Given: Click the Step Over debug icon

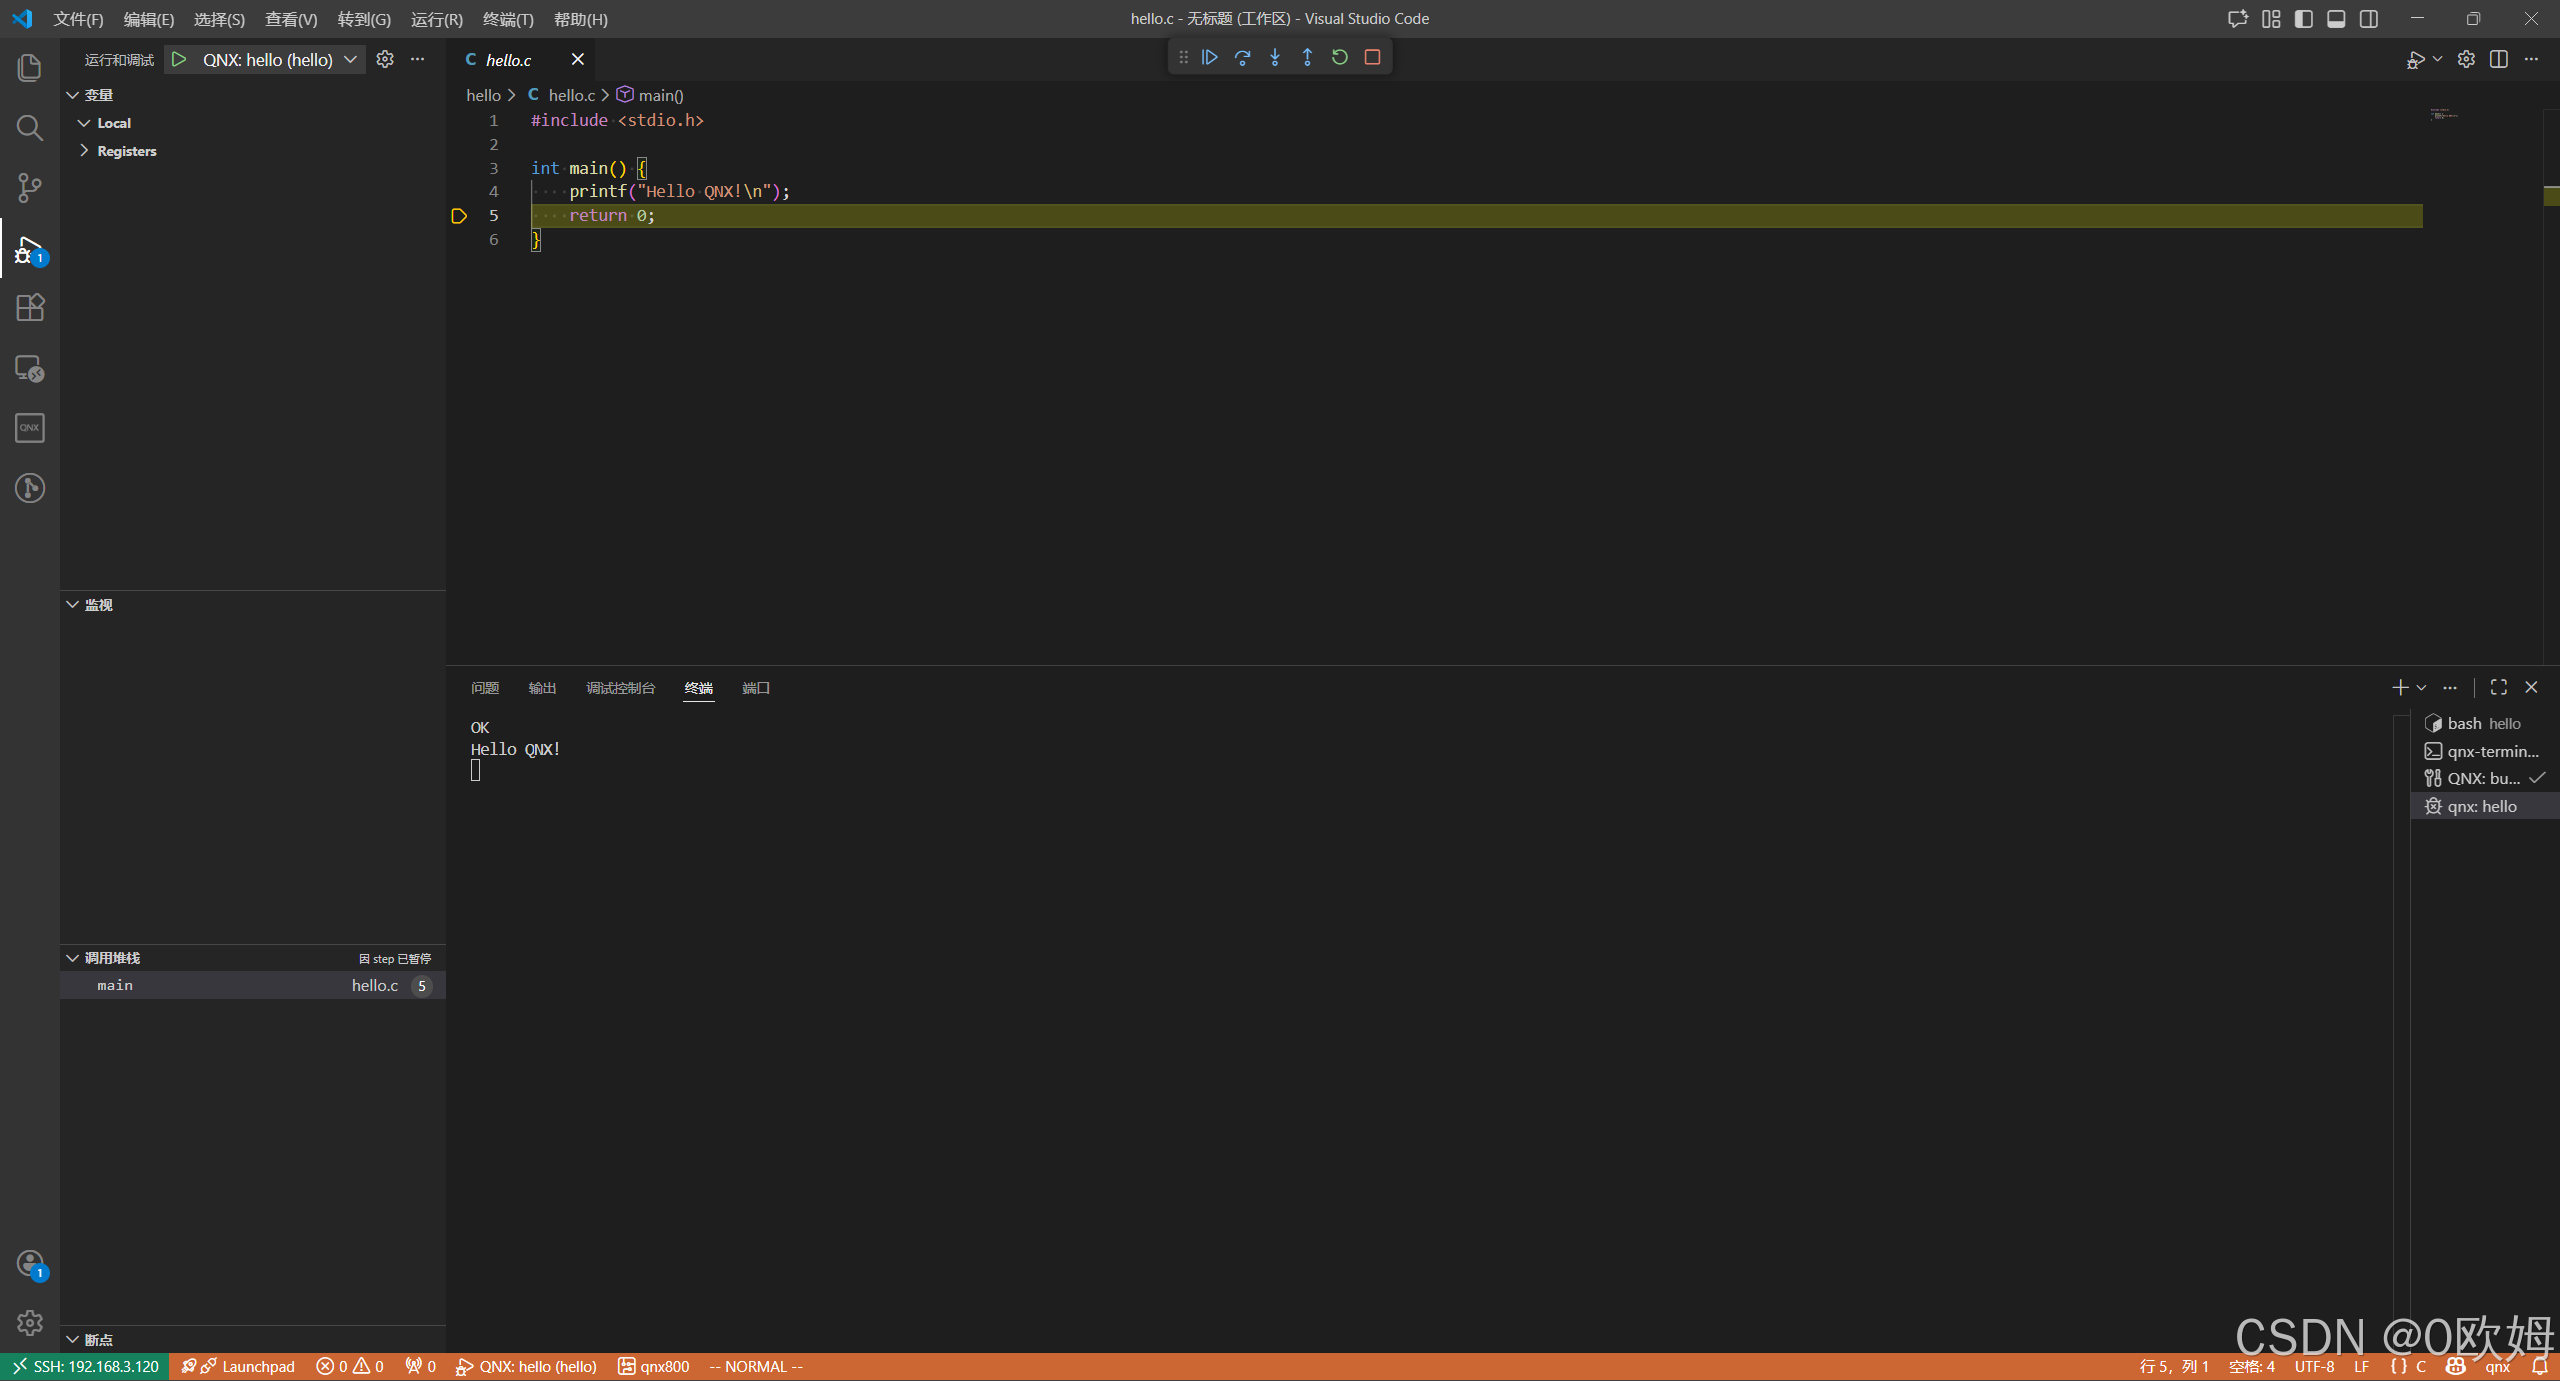Looking at the screenshot, I should point(1242,58).
